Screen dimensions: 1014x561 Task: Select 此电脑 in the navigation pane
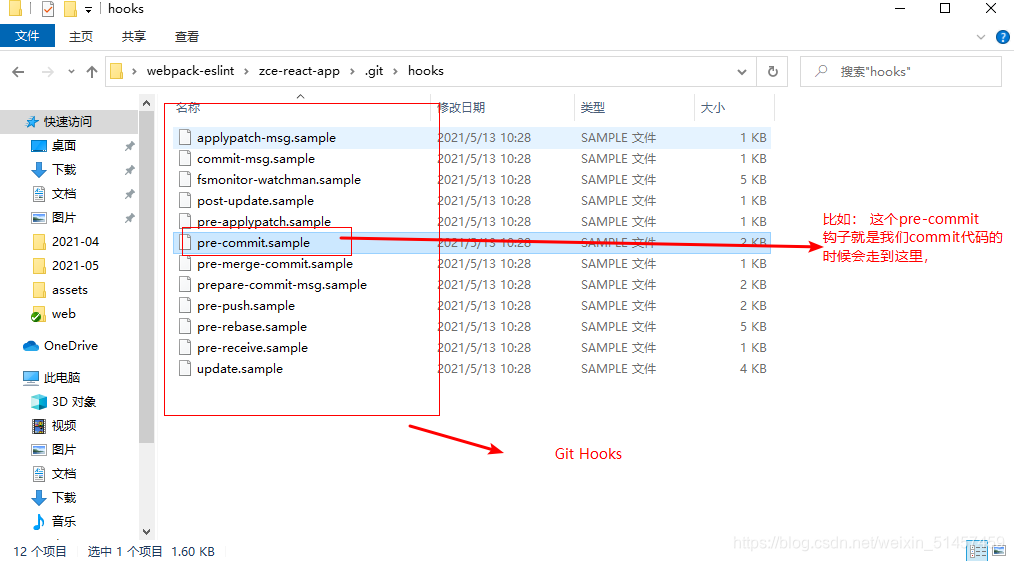(61, 377)
